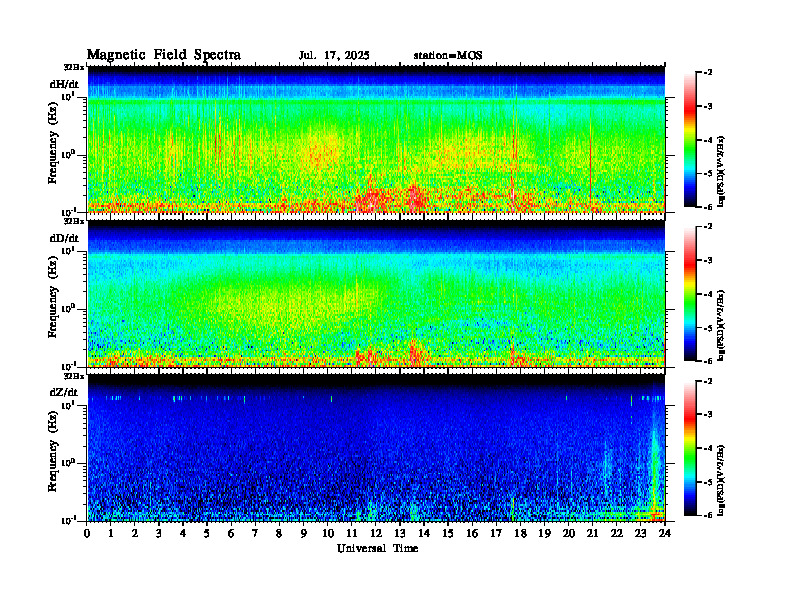Click the log(PSD) label beside dD/dt color bar

[x=722, y=325]
